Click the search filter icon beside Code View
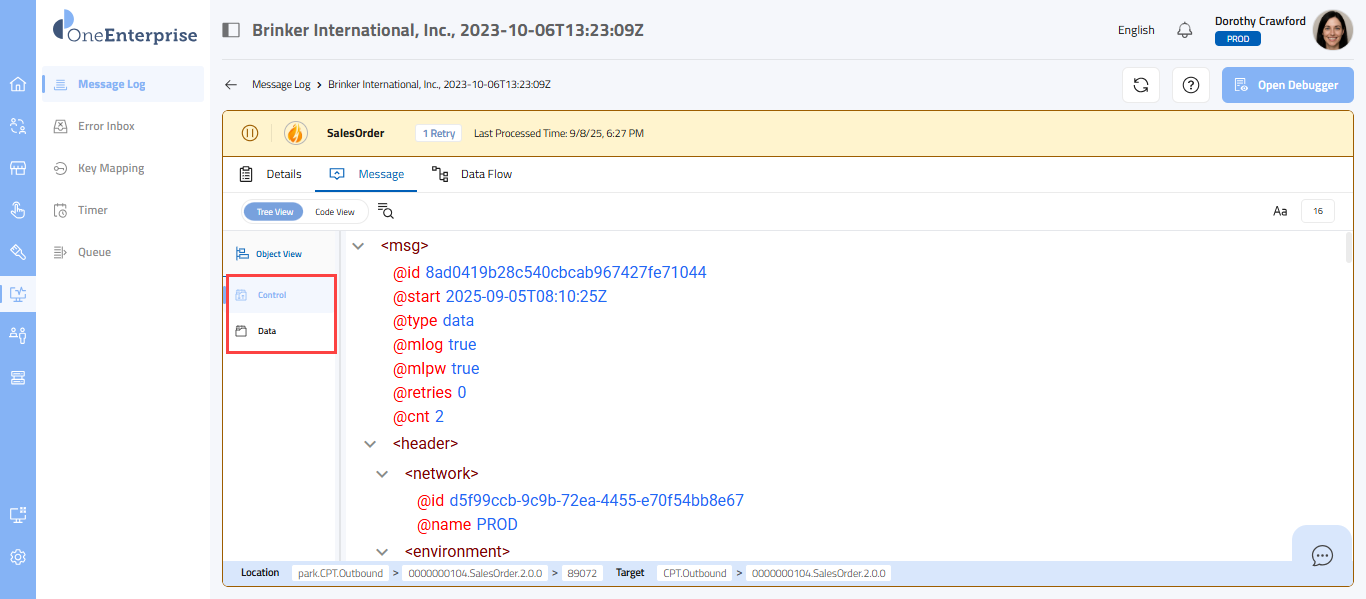This screenshot has width=1366, height=599. tap(386, 211)
